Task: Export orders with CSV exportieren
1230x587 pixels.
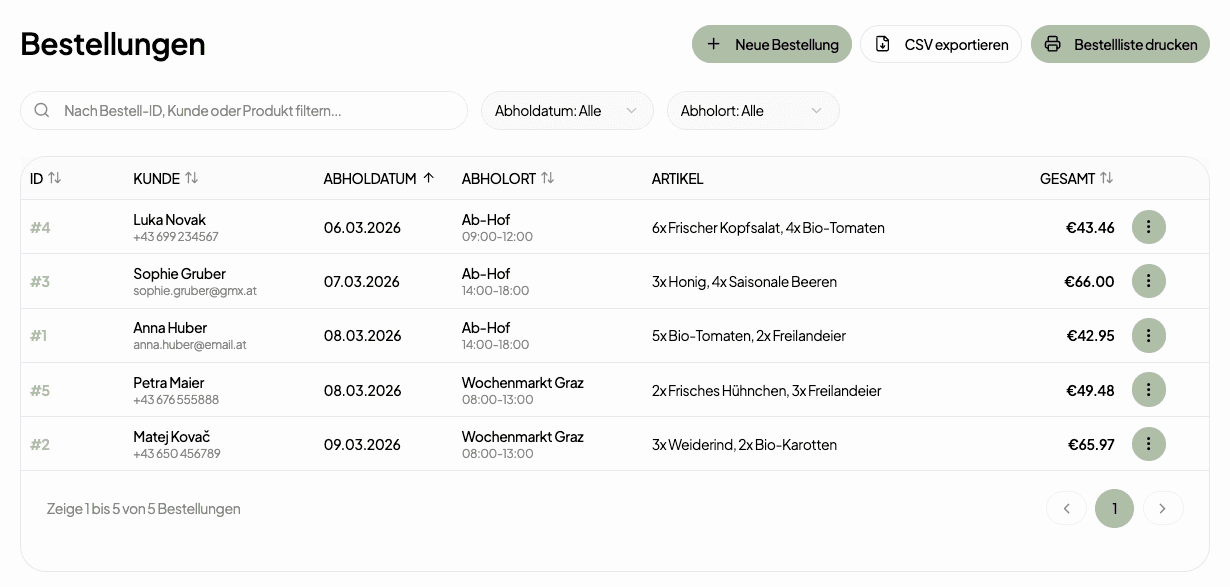Action: click(x=940, y=44)
